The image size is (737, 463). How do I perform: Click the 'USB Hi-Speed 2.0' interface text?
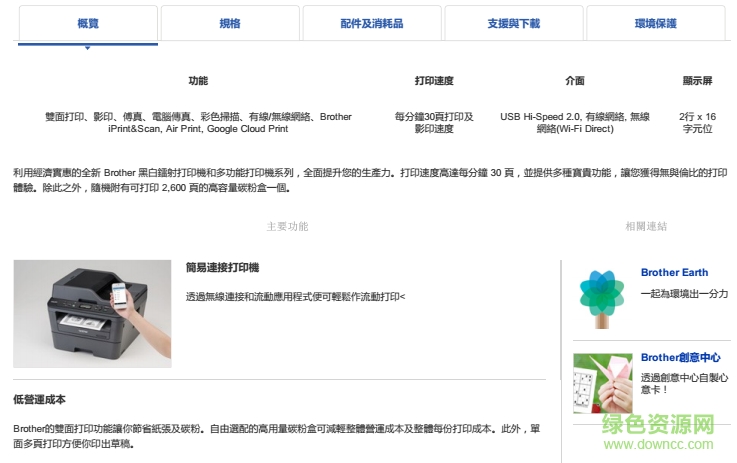point(541,117)
